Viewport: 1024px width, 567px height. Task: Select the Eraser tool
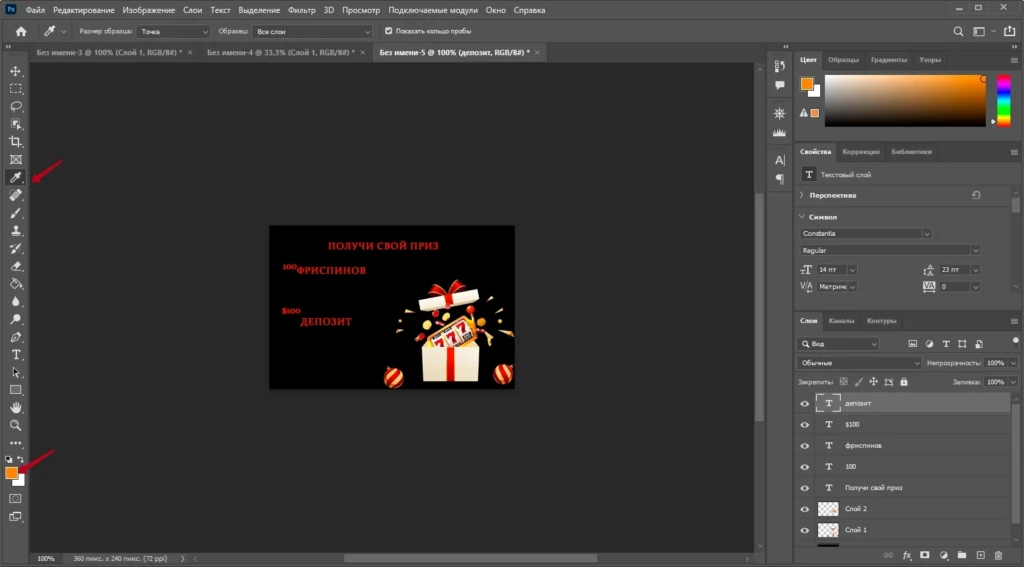tap(16, 266)
